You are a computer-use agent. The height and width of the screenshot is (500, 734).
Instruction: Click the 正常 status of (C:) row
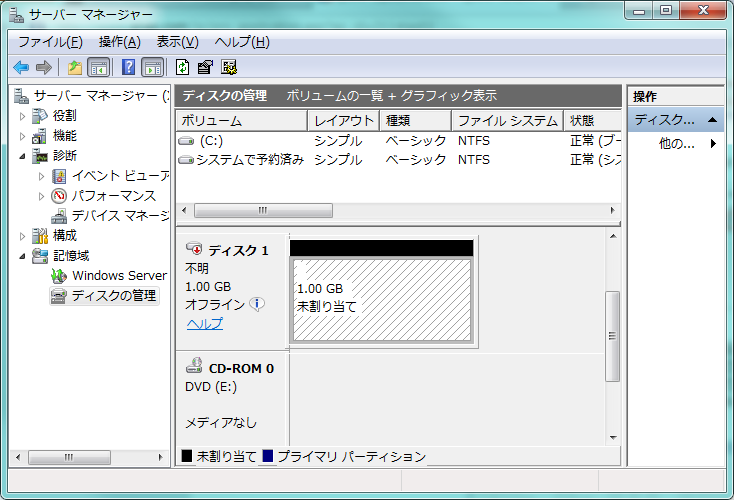(595, 140)
